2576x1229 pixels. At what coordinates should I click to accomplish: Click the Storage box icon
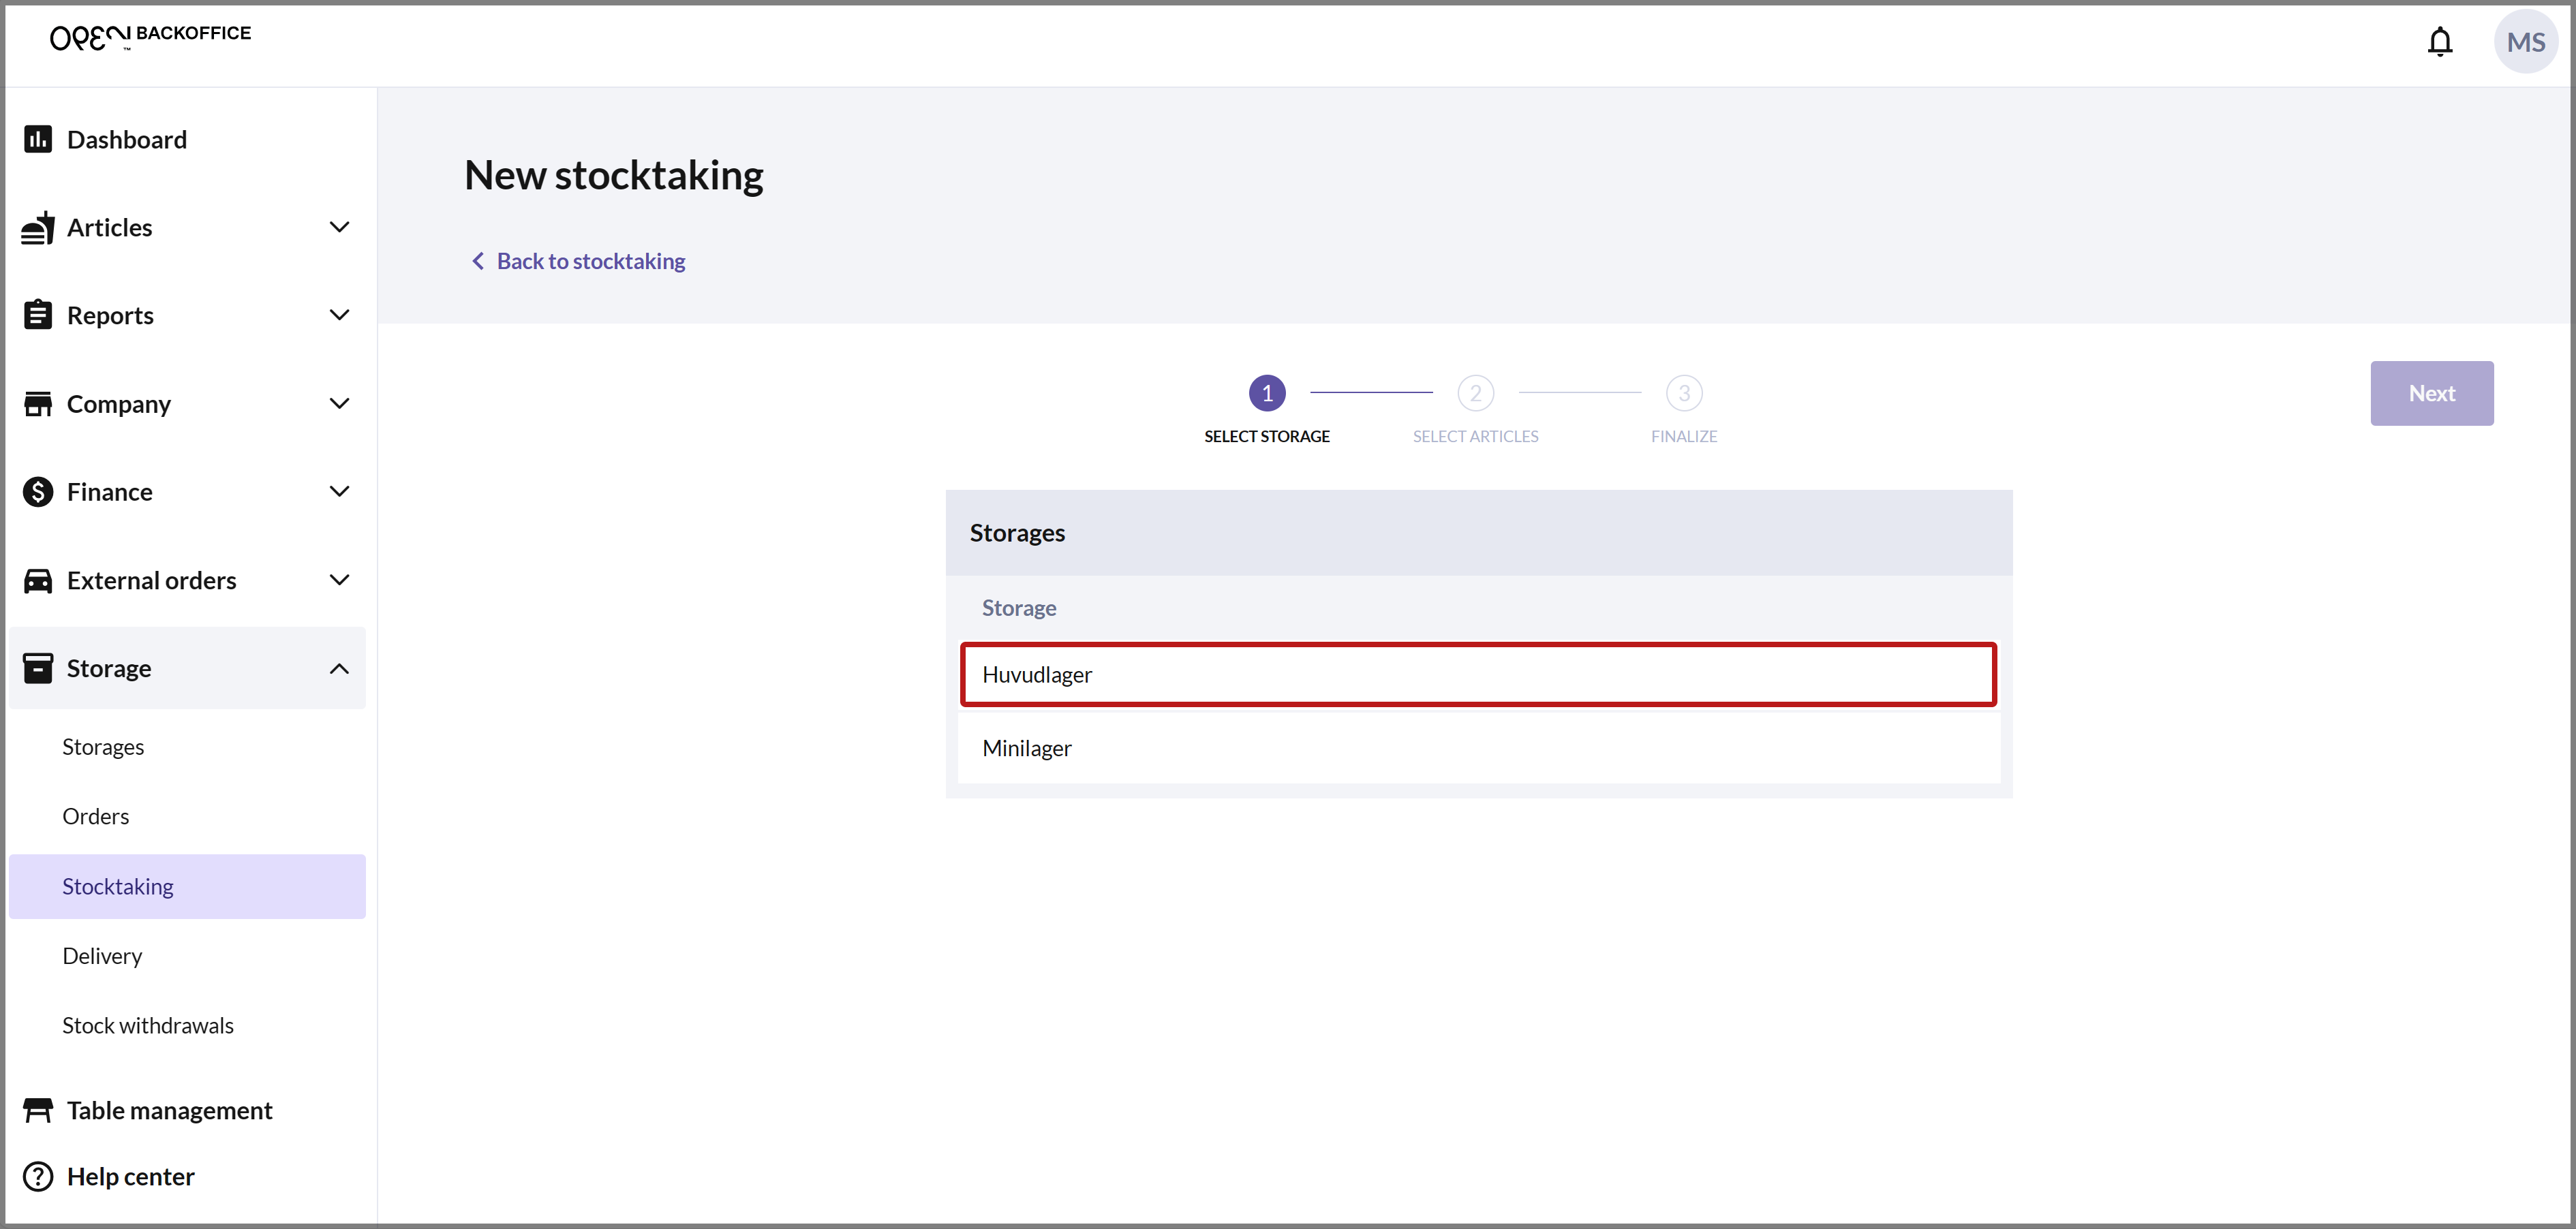click(38, 668)
